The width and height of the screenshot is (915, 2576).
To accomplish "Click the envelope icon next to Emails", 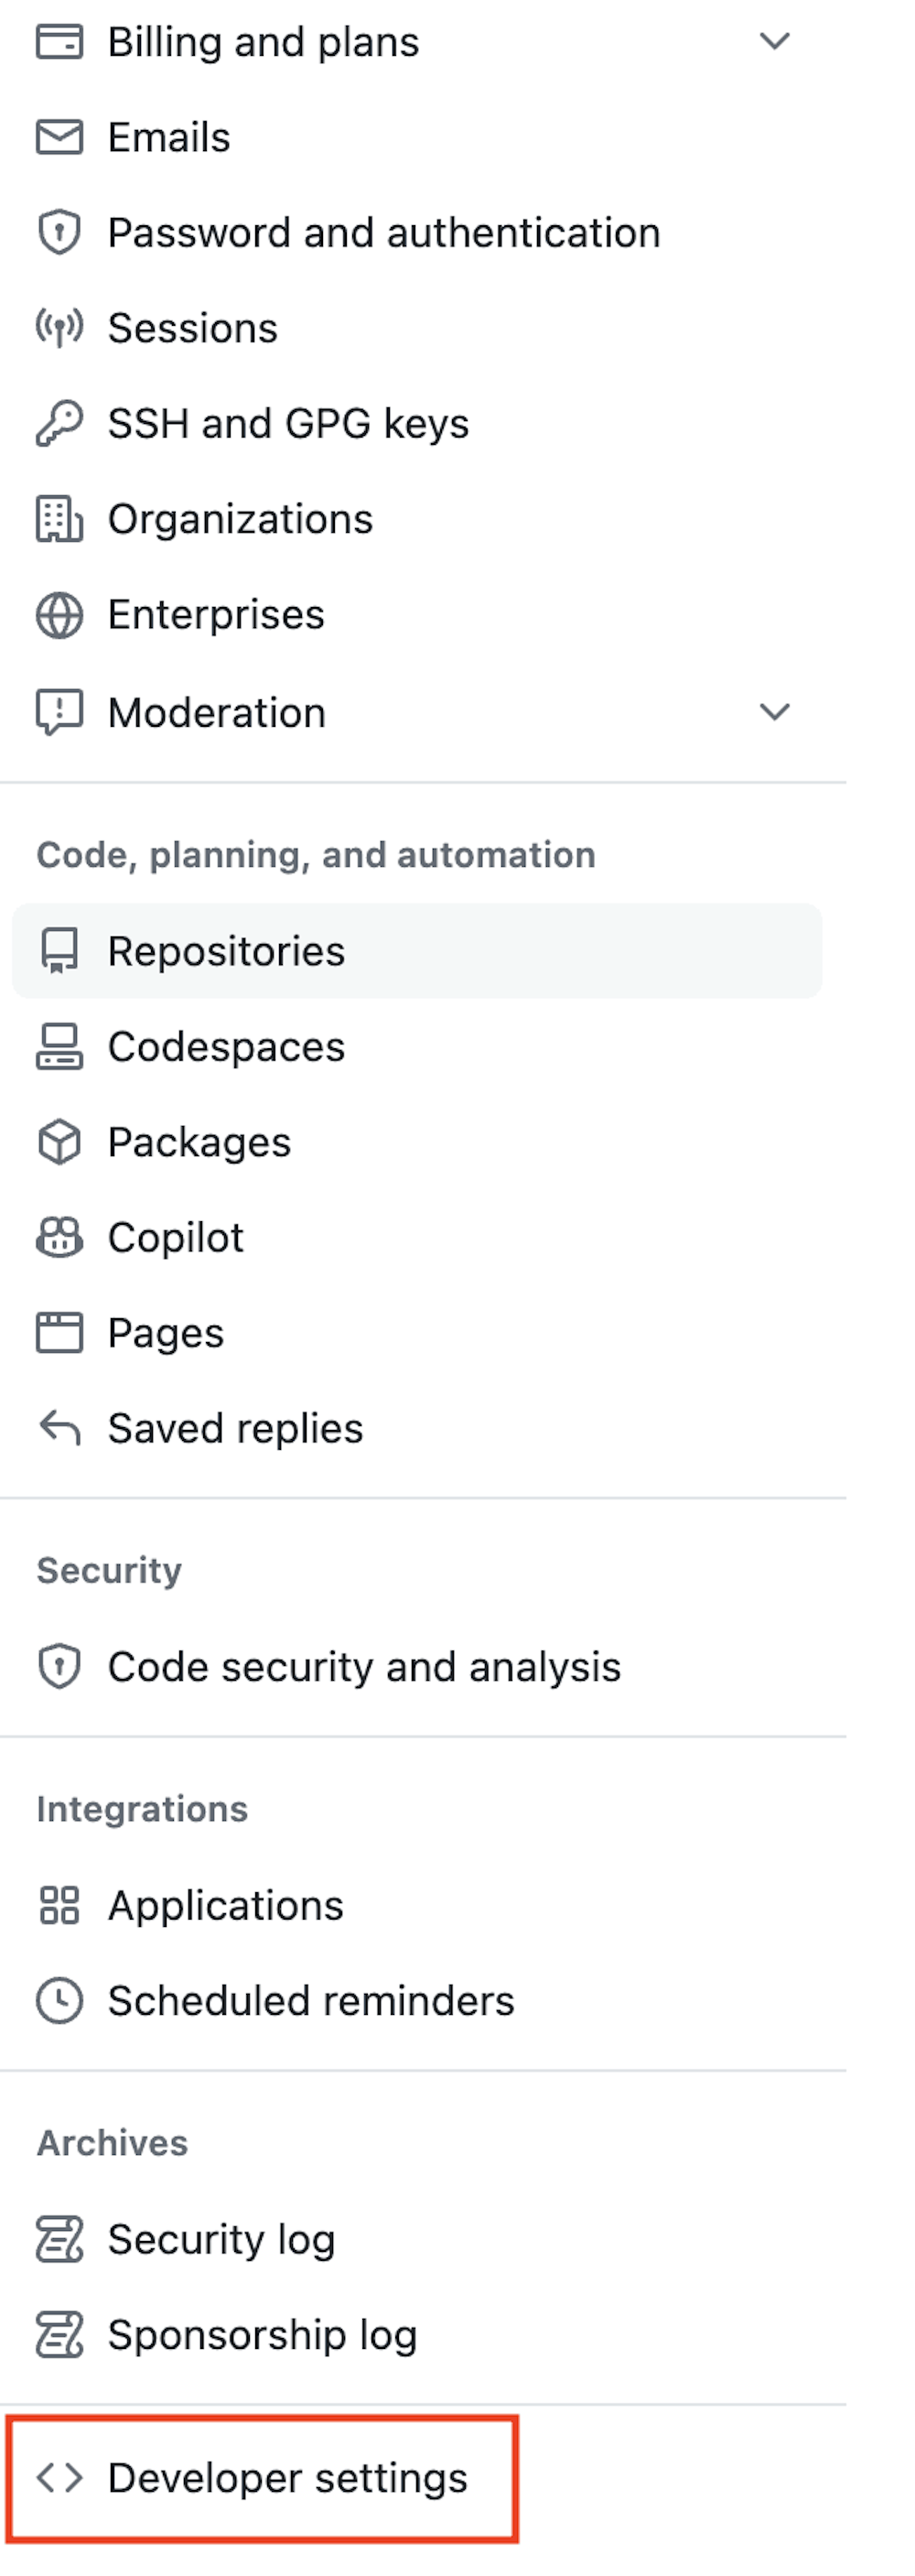I will pos(59,137).
